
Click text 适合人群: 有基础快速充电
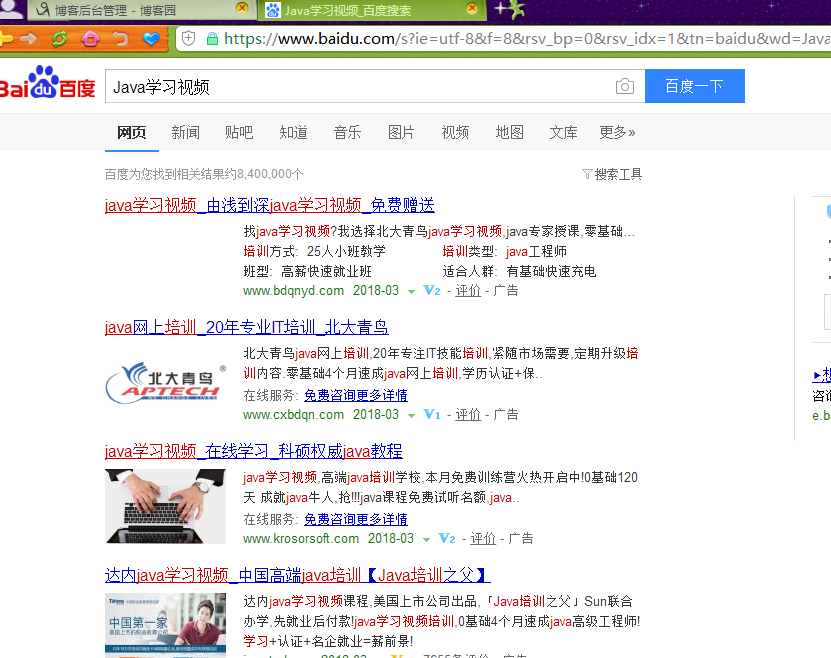pyautogui.click(x=519, y=271)
